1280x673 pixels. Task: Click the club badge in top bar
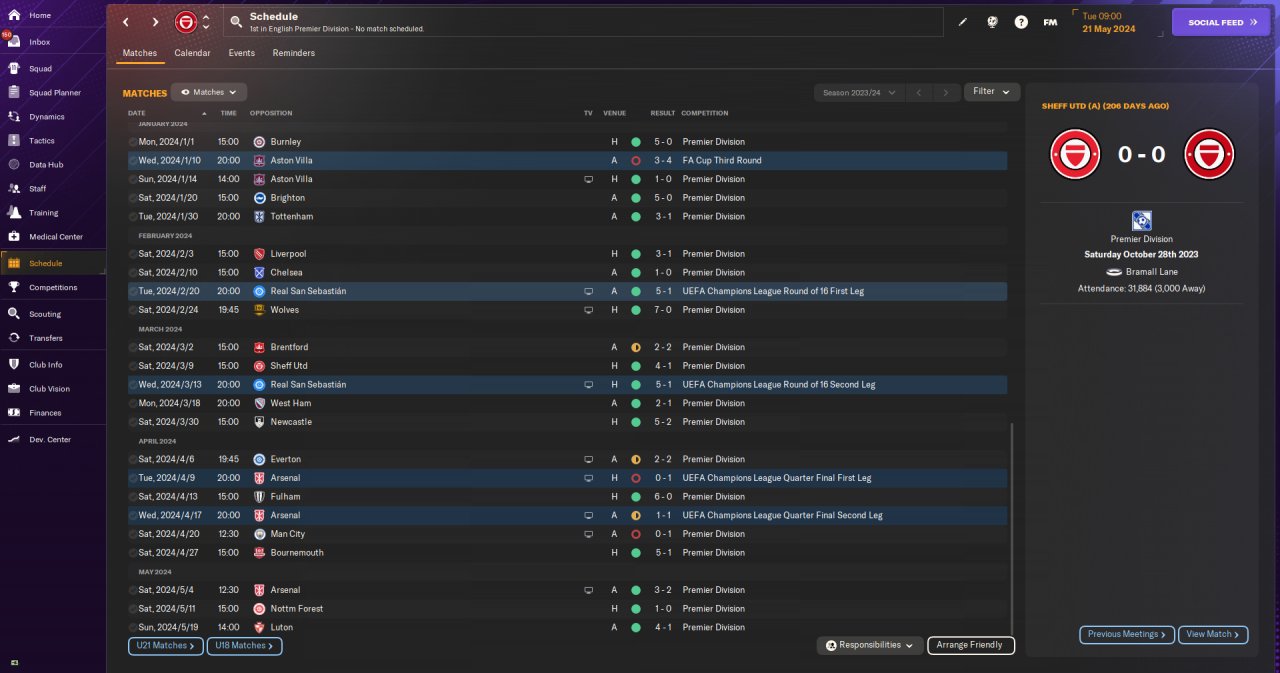[186, 22]
